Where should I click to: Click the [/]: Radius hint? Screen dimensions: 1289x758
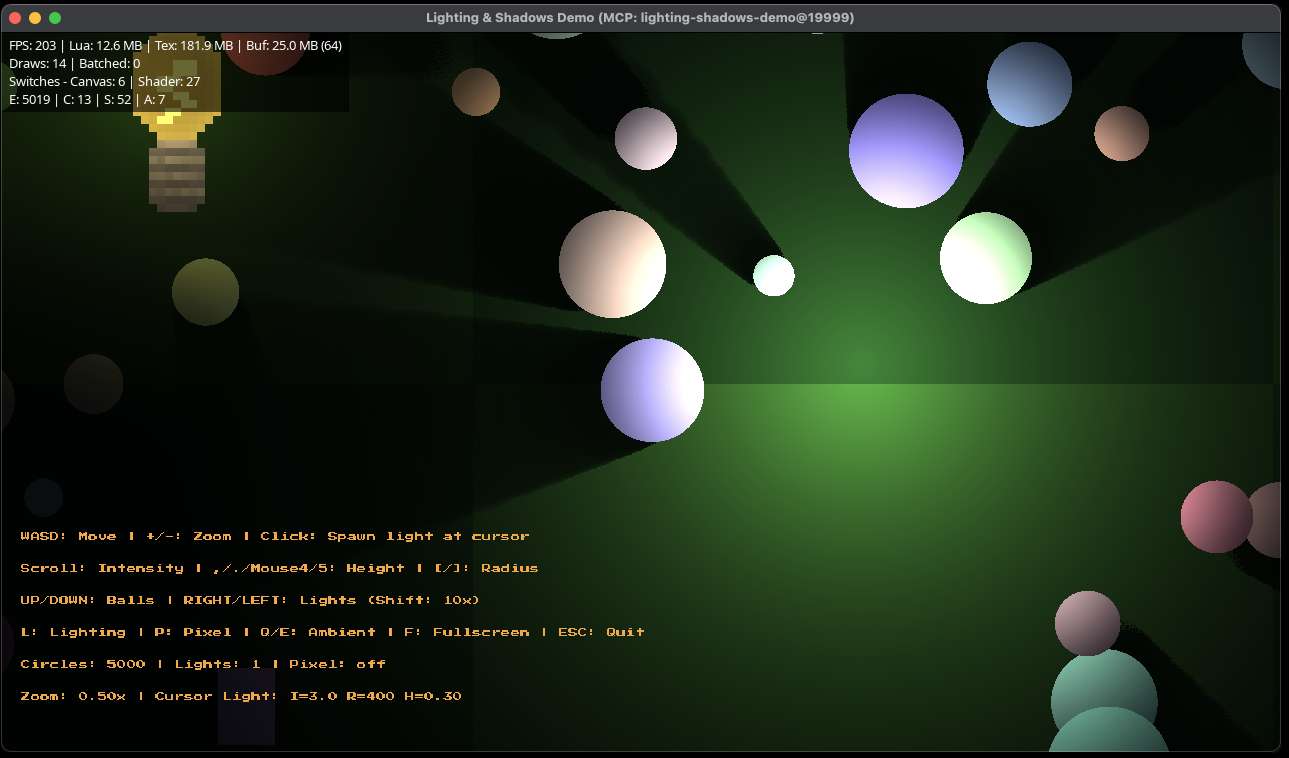(486, 568)
